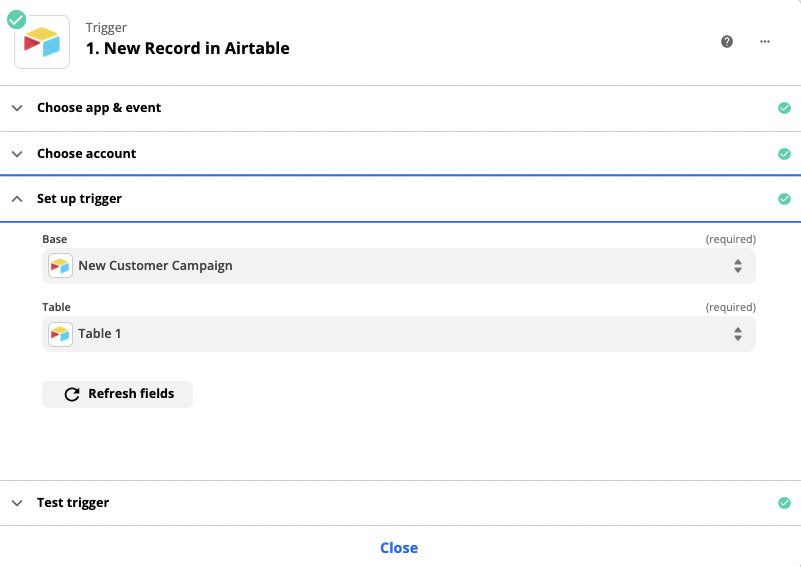
Task: Open the Base dropdown showing New Customer Campaign
Action: click(398, 266)
